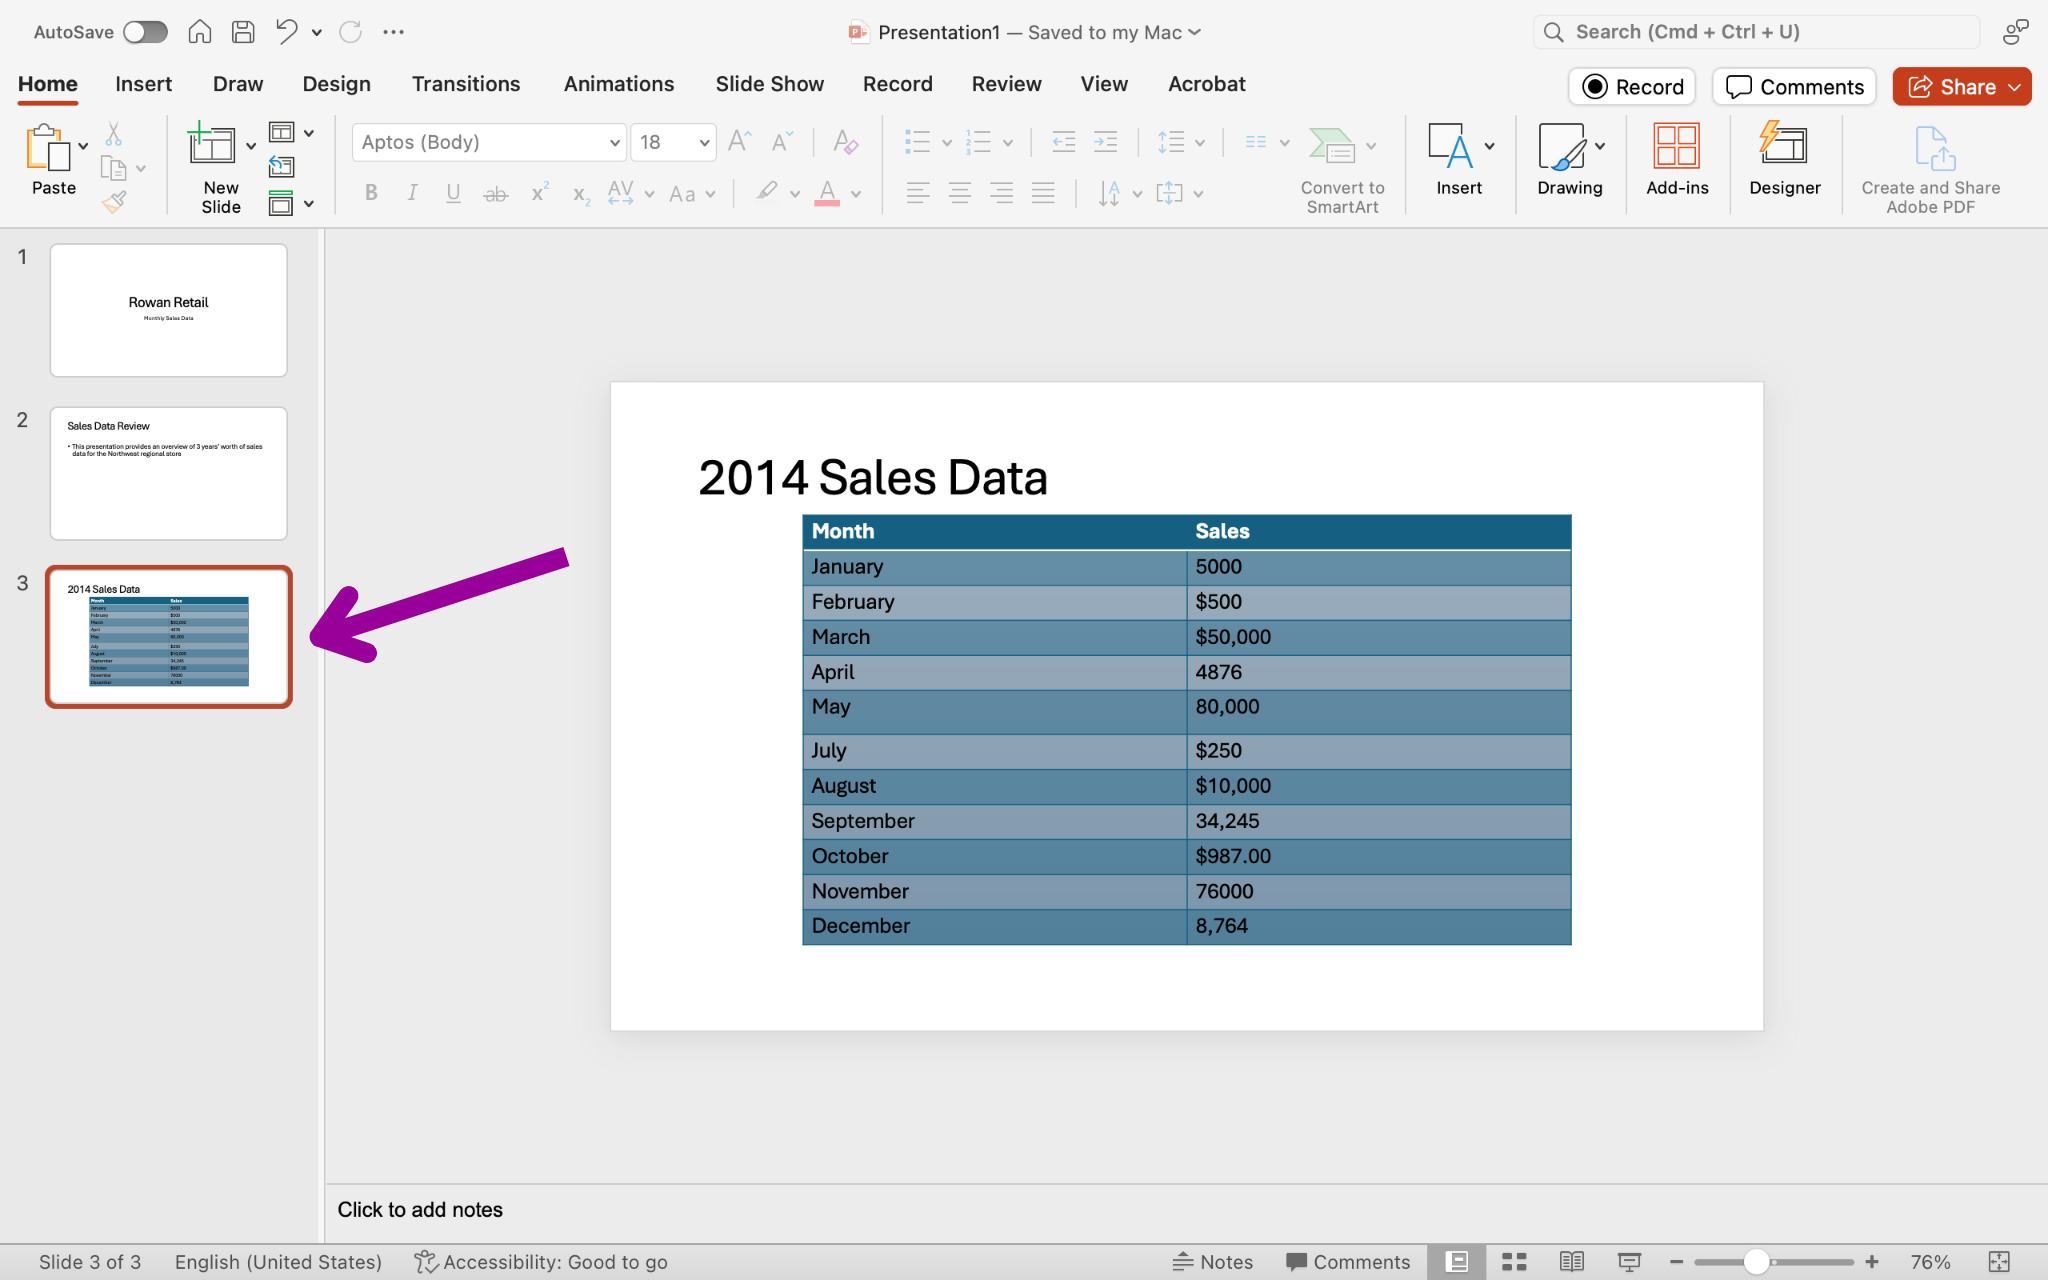Click Align Left icon
Image resolution: width=2048 pixels, height=1280 pixels.
click(x=918, y=193)
